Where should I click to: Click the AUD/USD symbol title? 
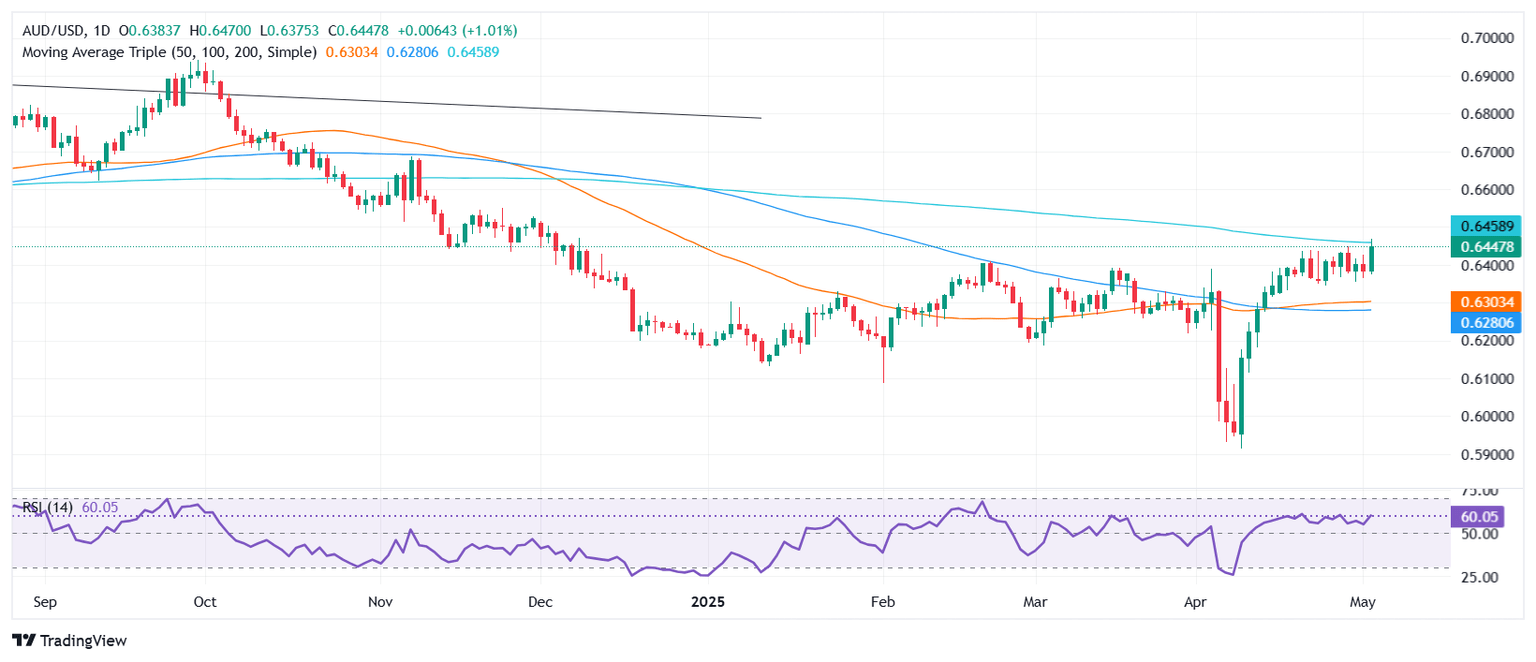point(49,31)
